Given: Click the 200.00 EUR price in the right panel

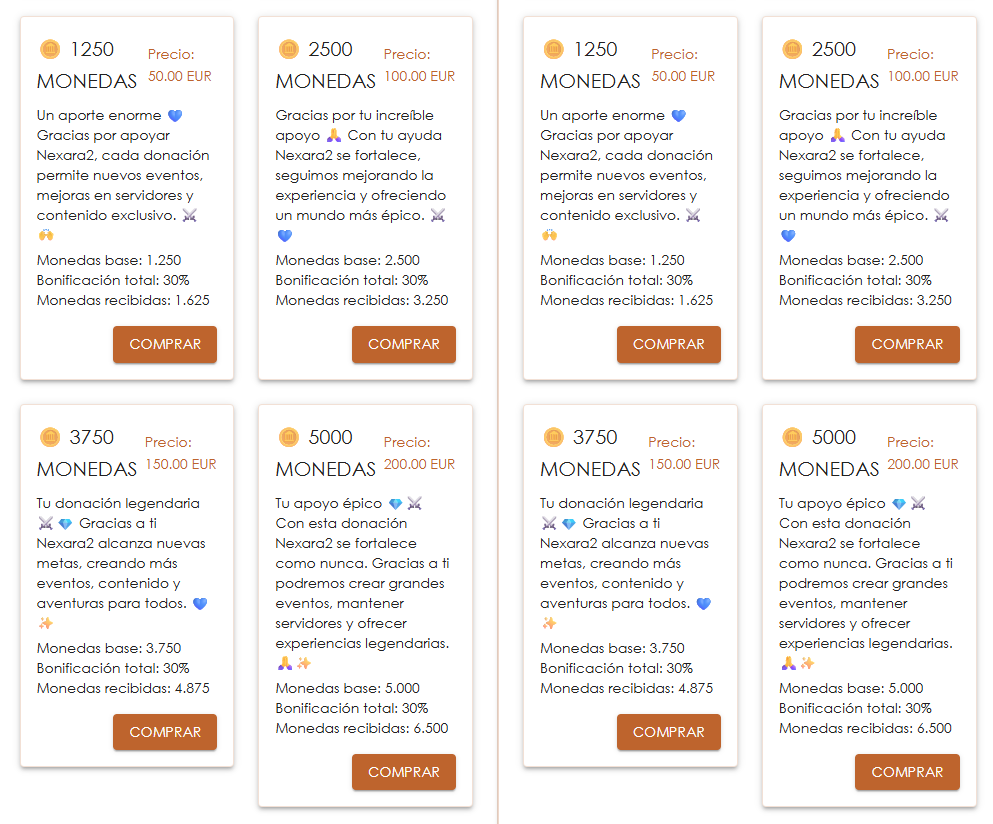Looking at the screenshot, I should pos(923,464).
